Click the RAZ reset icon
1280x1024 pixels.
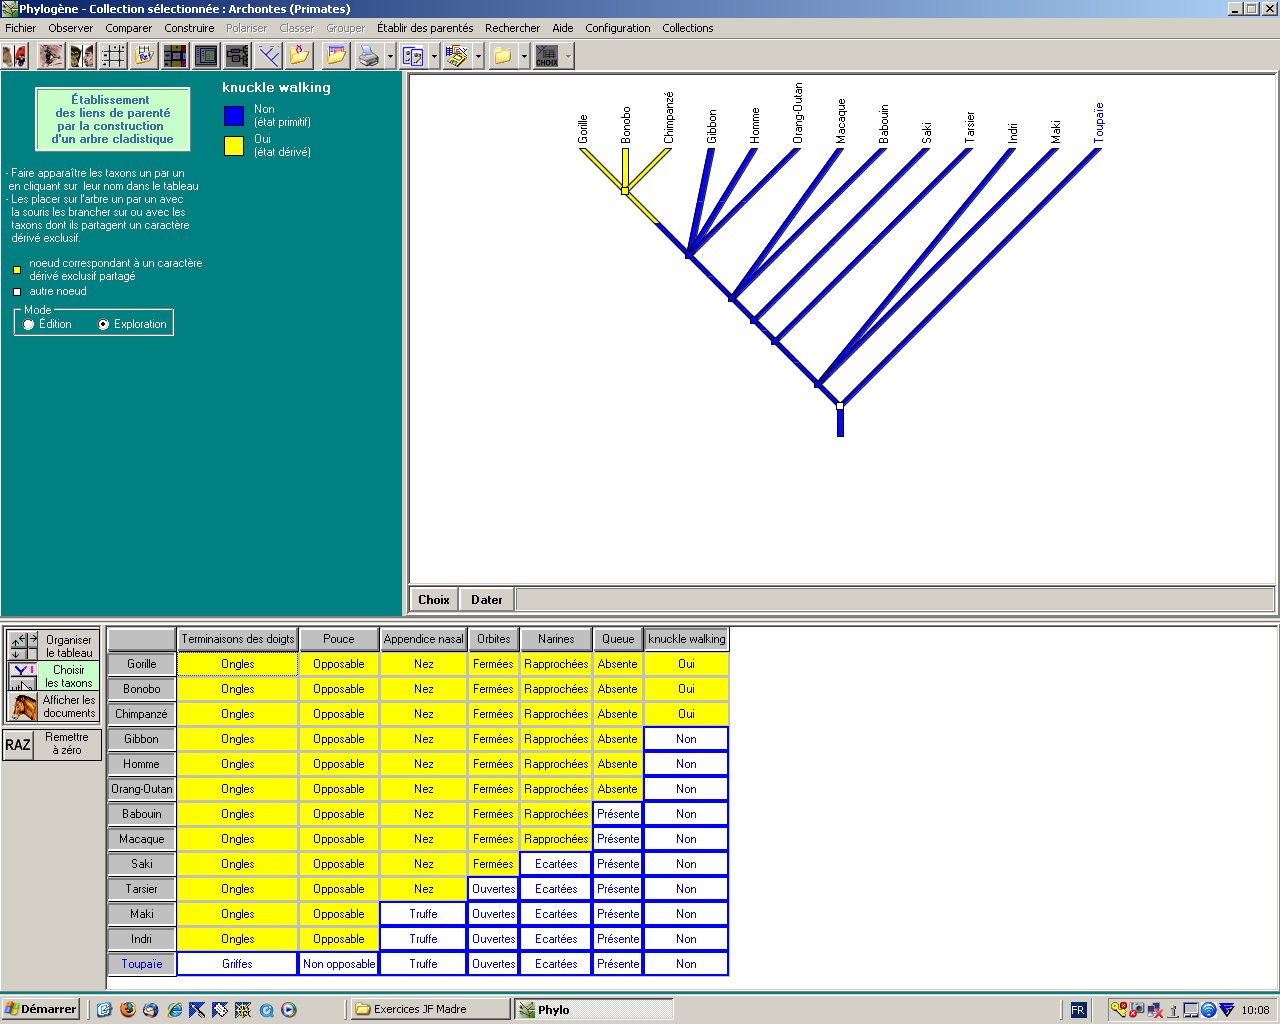pyautogui.click(x=18, y=745)
